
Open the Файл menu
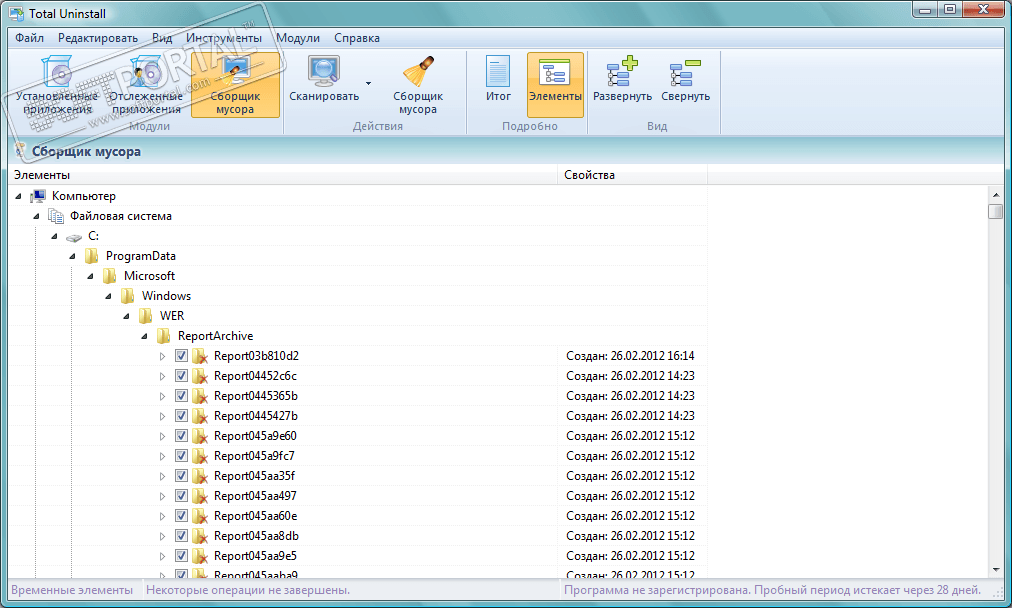point(30,38)
